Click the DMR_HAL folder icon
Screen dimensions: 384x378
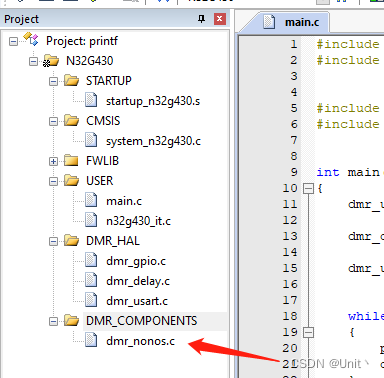pyautogui.click(x=71, y=240)
